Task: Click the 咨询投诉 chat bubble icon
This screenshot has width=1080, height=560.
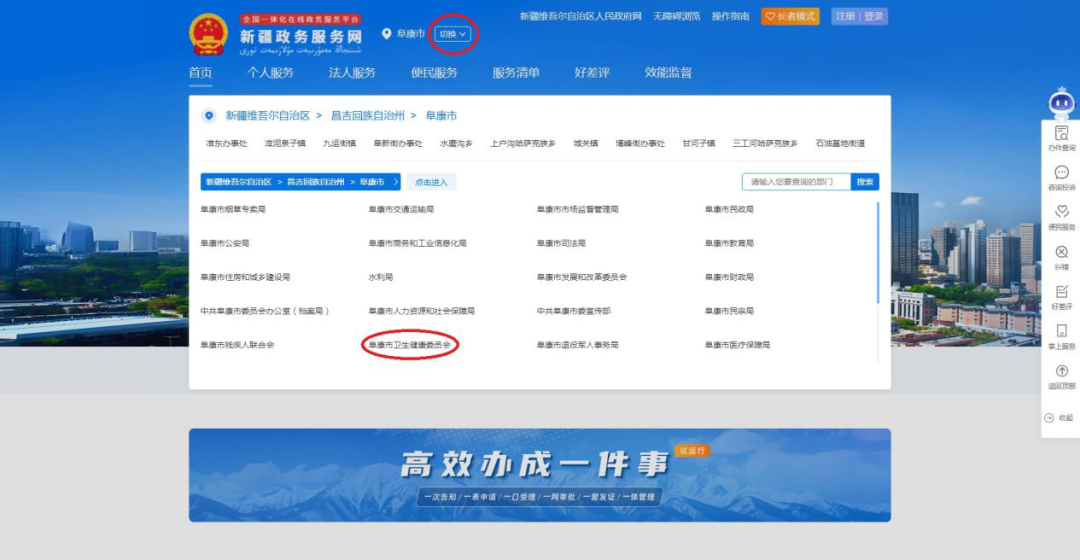Action: [x=1061, y=178]
